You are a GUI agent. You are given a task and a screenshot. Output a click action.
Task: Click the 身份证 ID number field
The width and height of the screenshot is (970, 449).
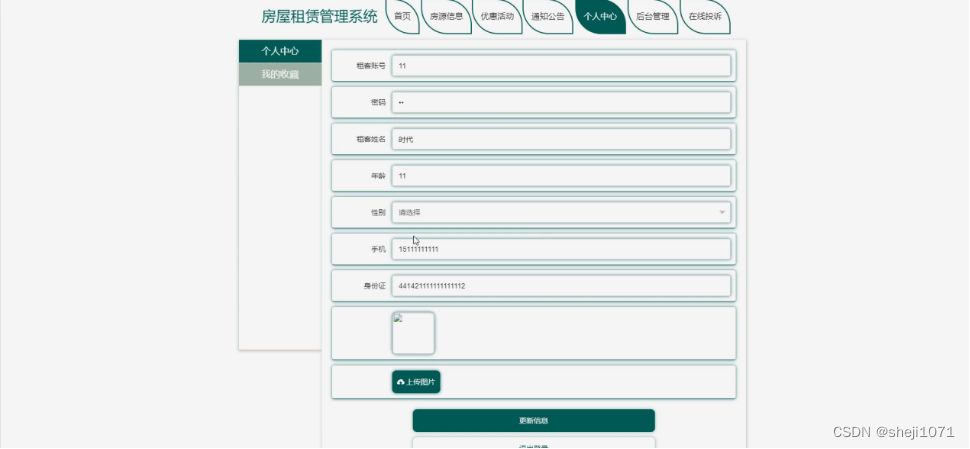(561, 286)
